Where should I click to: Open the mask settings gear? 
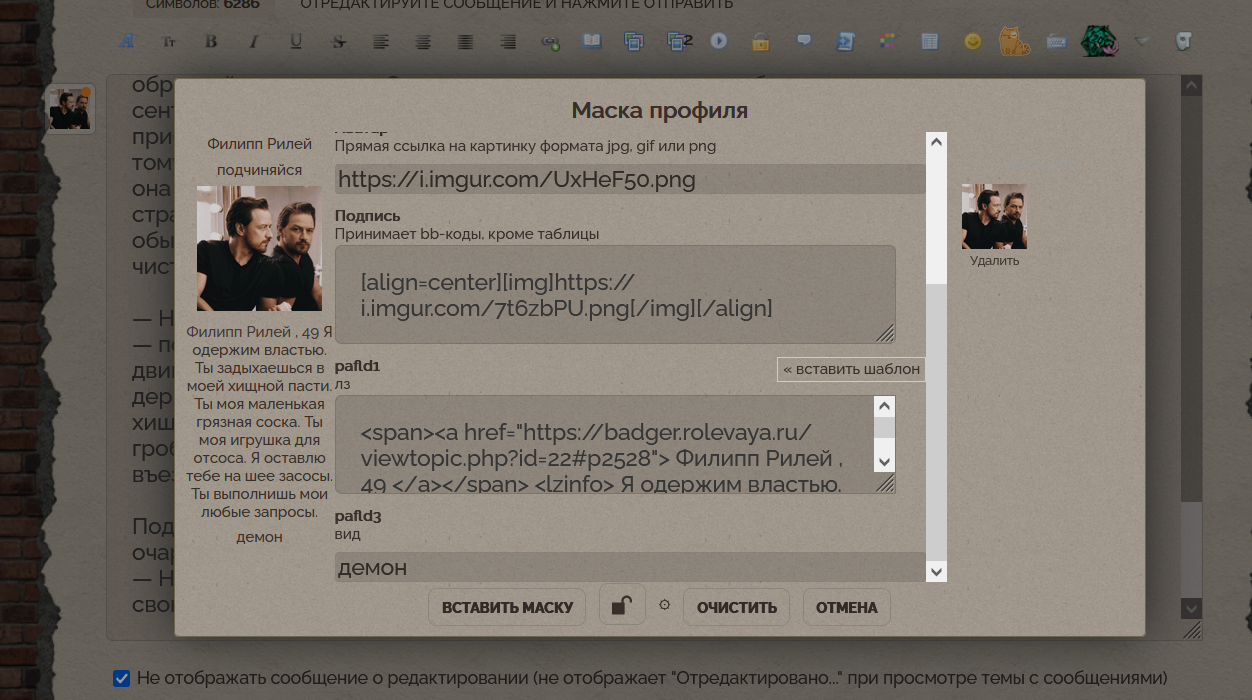tap(664, 605)
